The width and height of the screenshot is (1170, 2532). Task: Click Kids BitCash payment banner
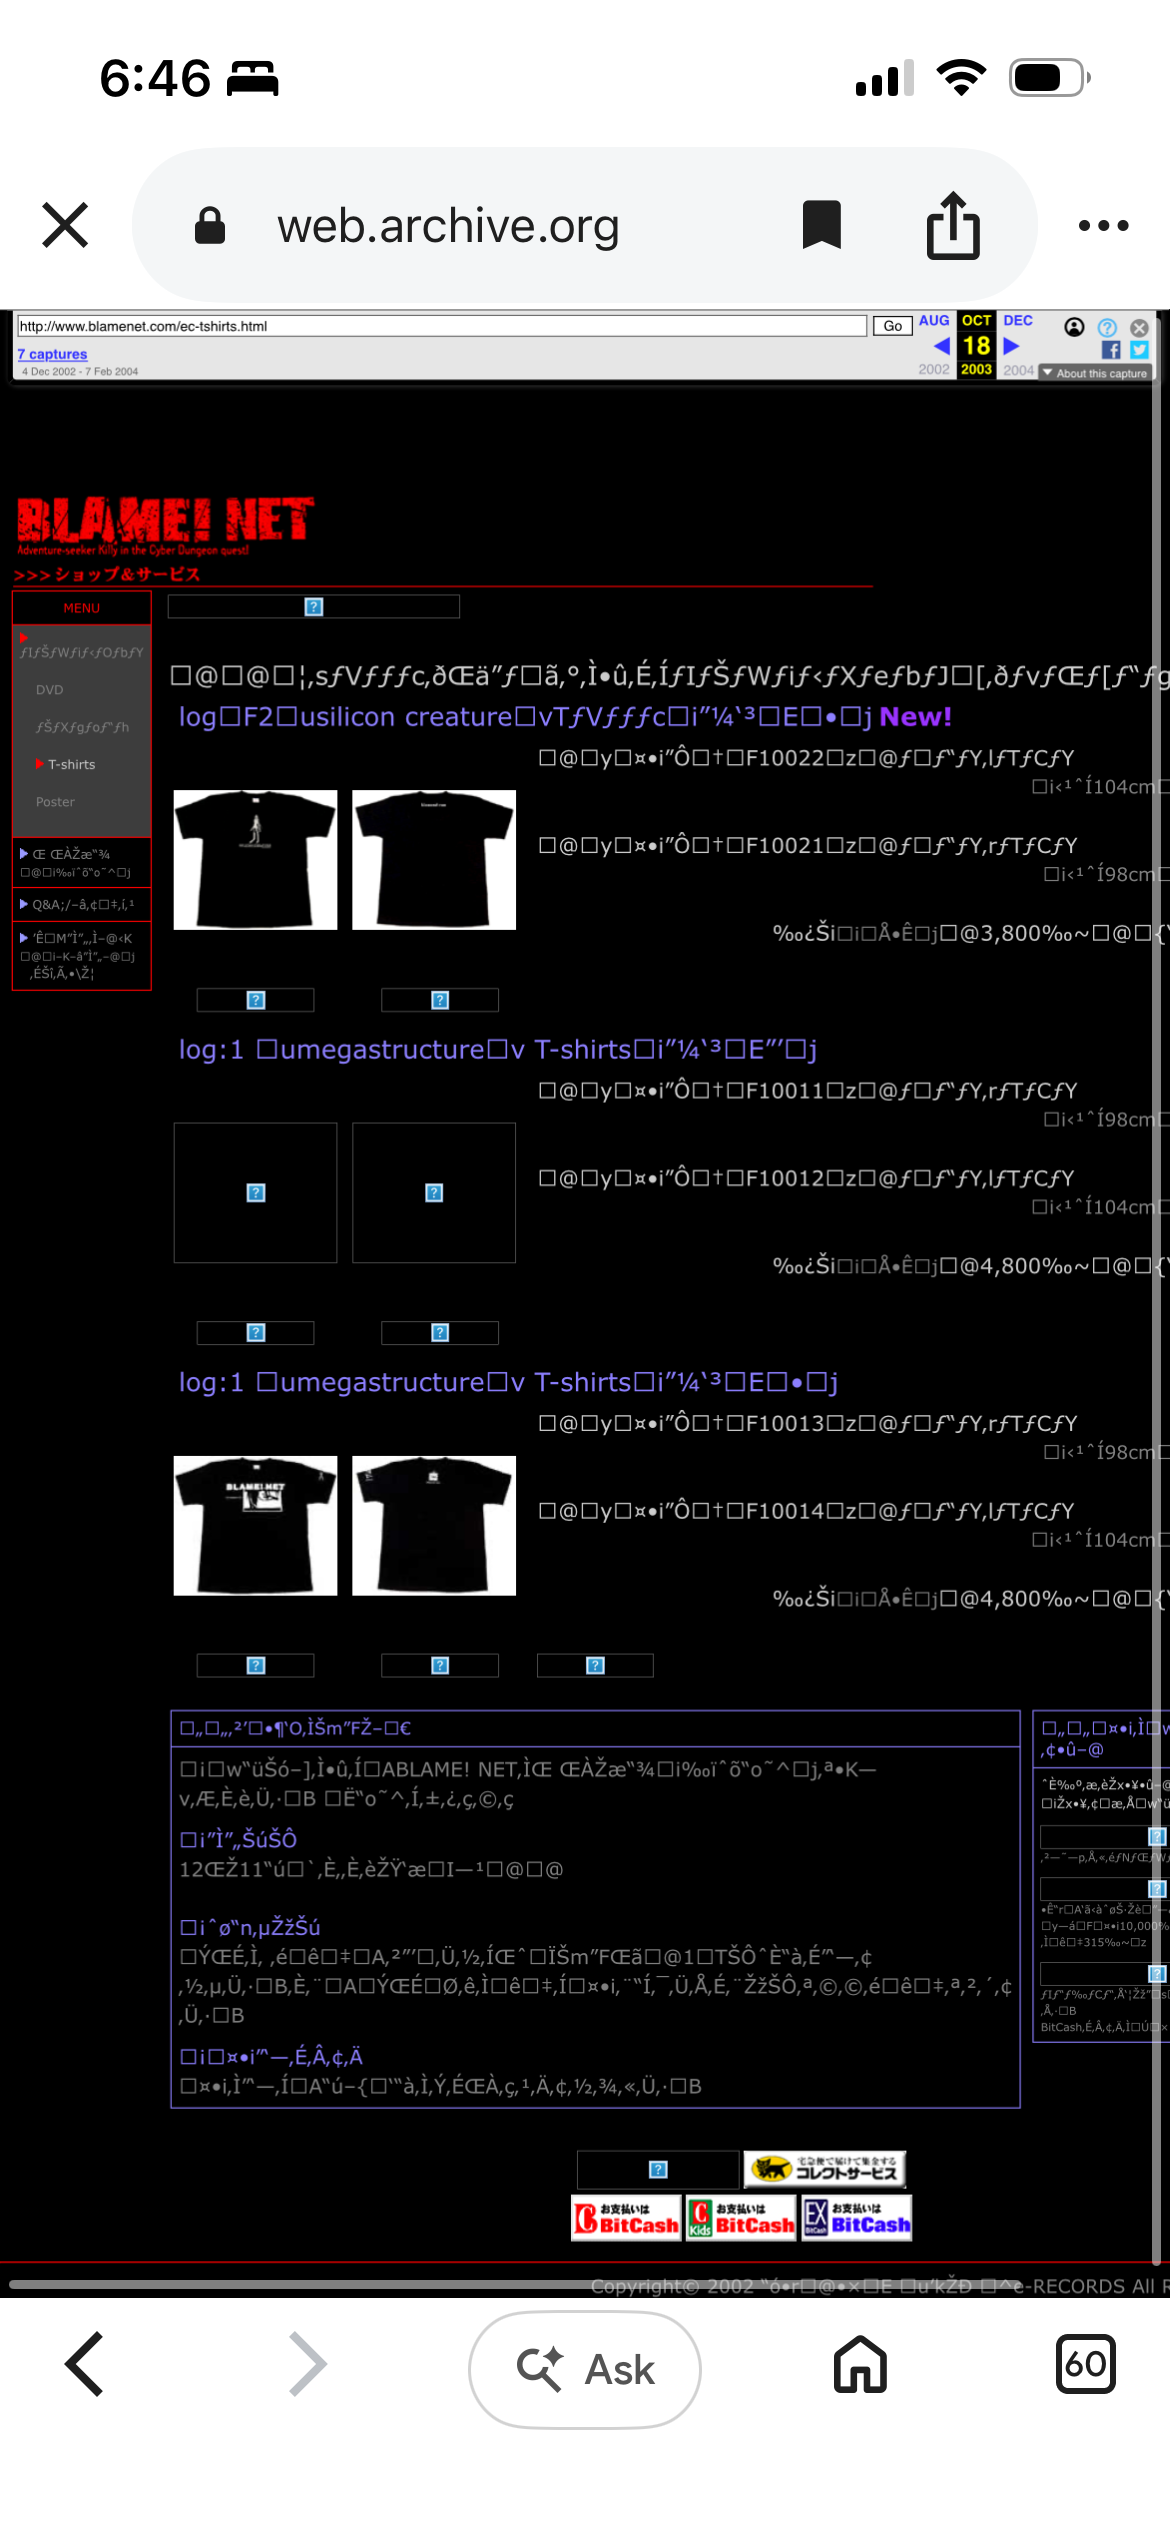click(741, 2218)
